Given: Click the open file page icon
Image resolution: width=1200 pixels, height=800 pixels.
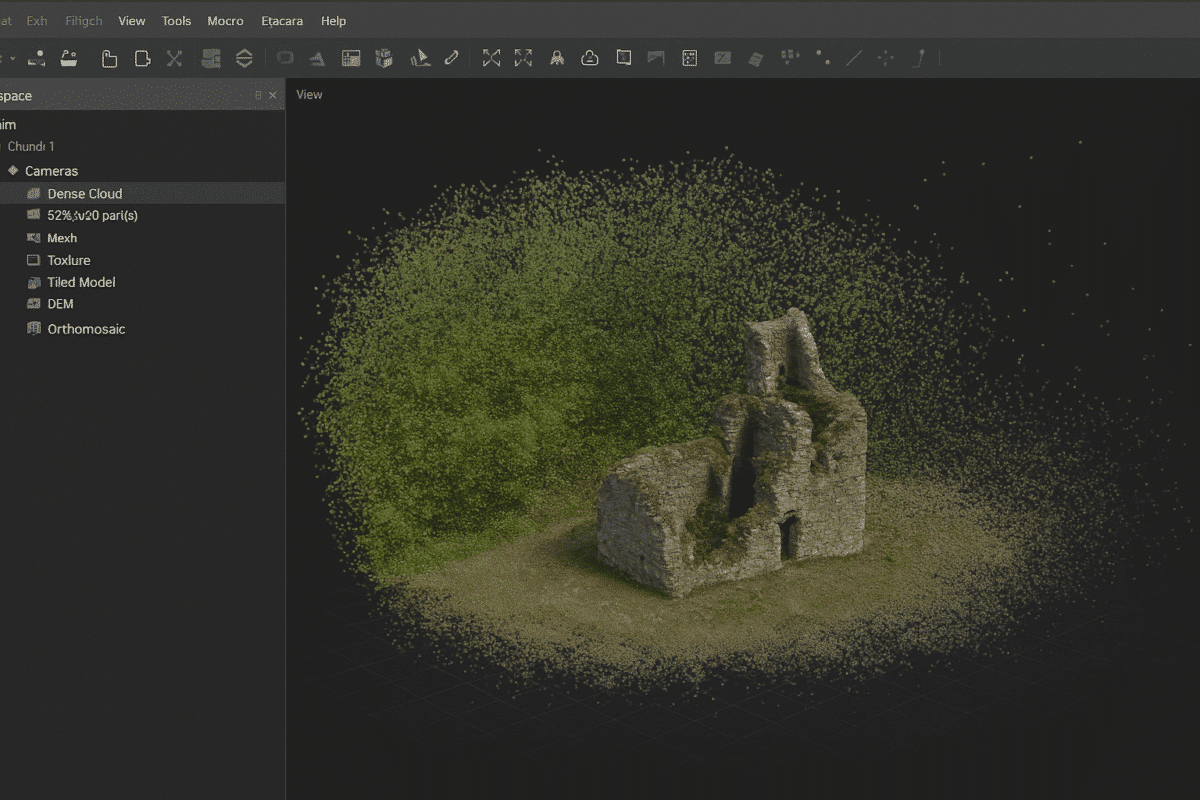Looking at the screenshot, I should click(x=143, y=58).
